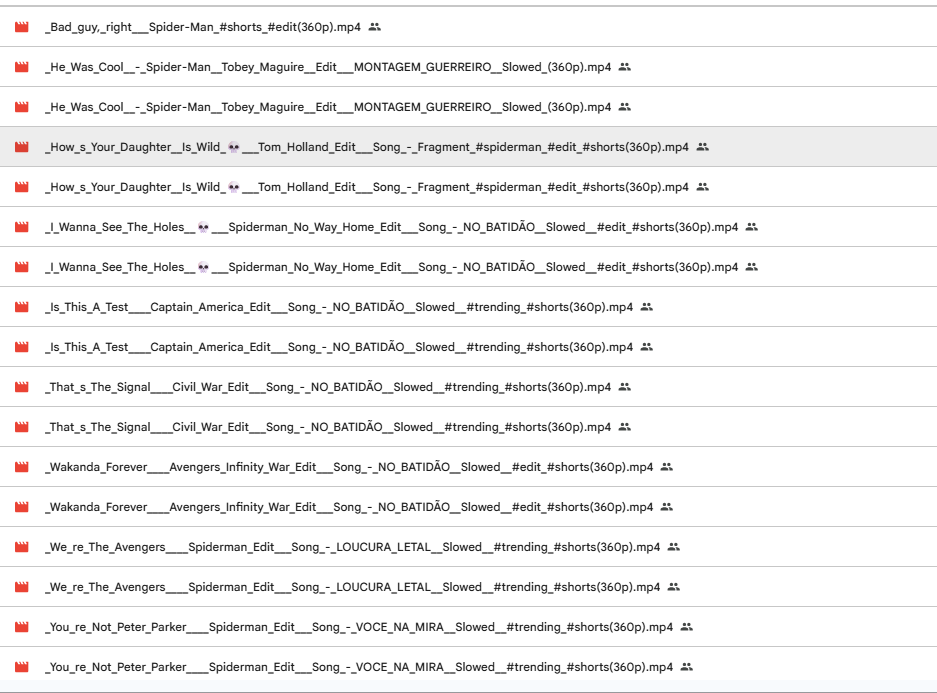
Task: Click the video icon beside _Bad_guy,_right file
Action: pyautogui.click(x=22, y=27)
